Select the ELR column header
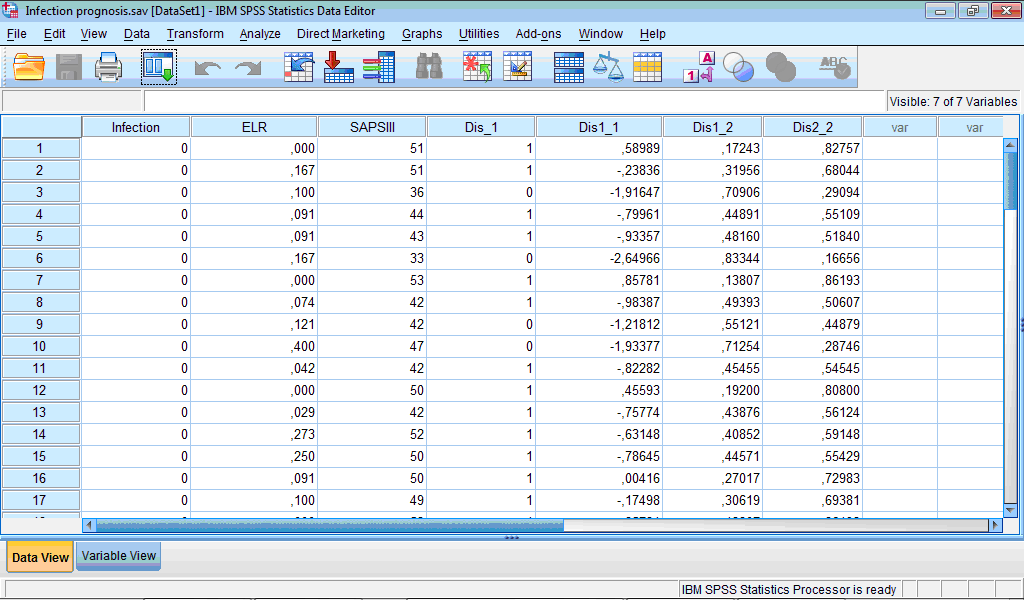The image size is (1024, 600). click(253, 126)
